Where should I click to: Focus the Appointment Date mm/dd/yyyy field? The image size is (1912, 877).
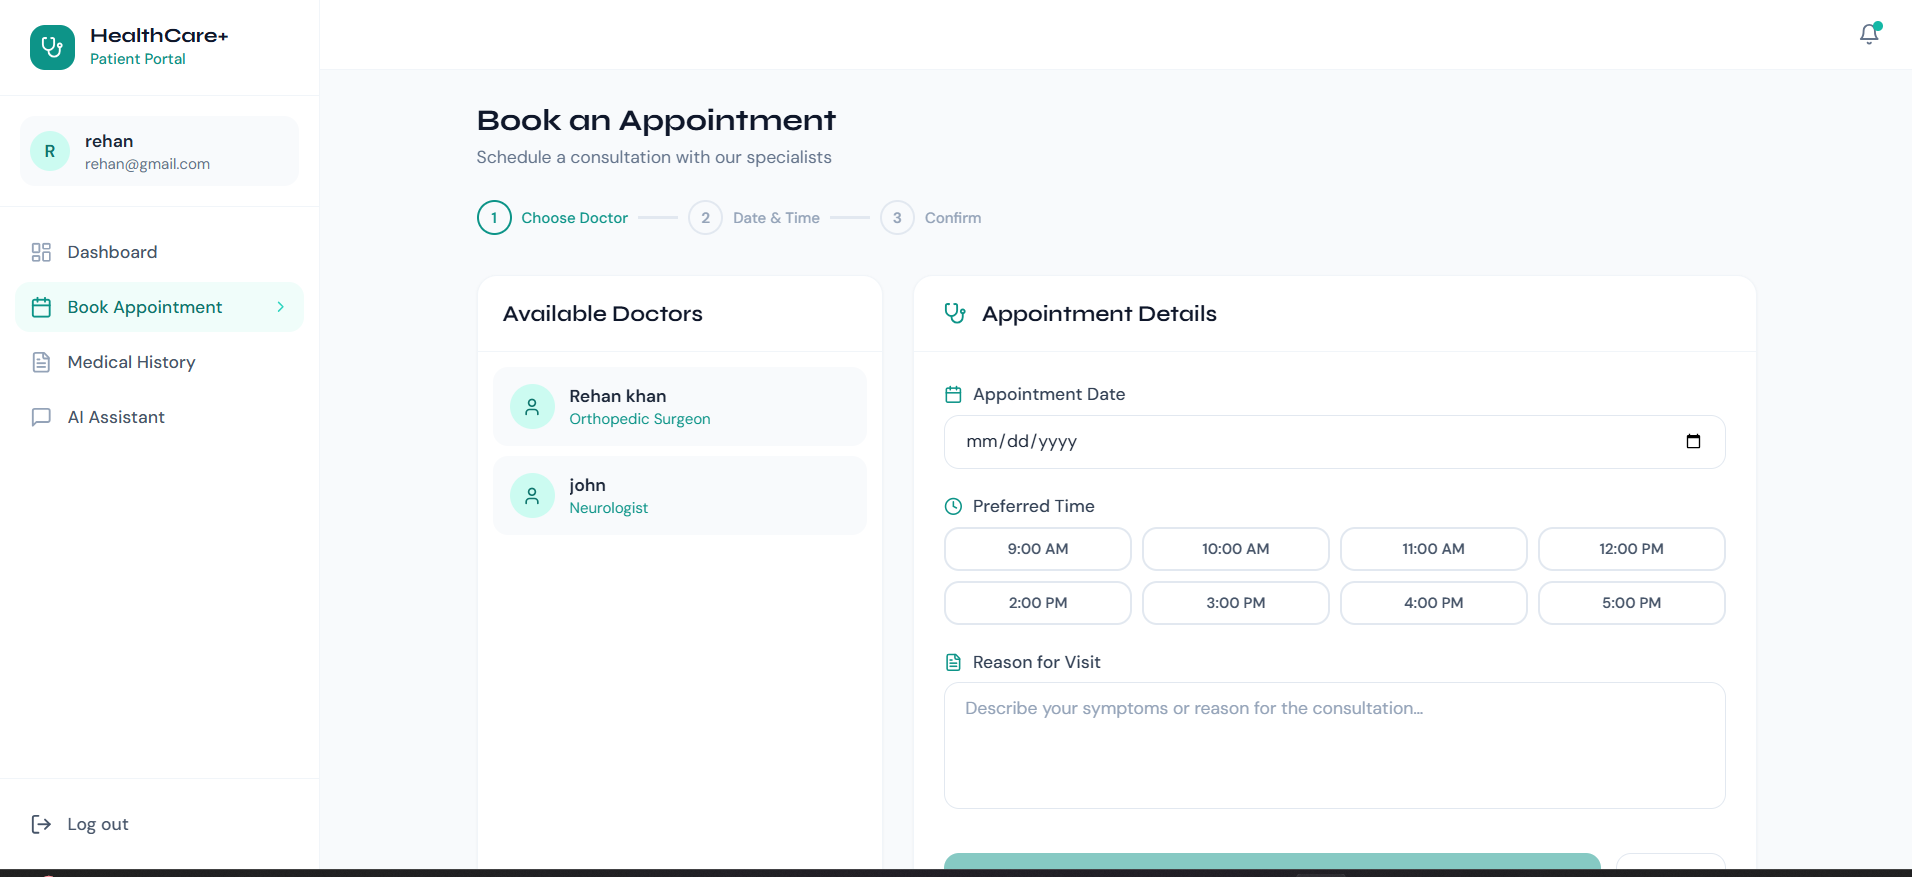pos(1335,442)
